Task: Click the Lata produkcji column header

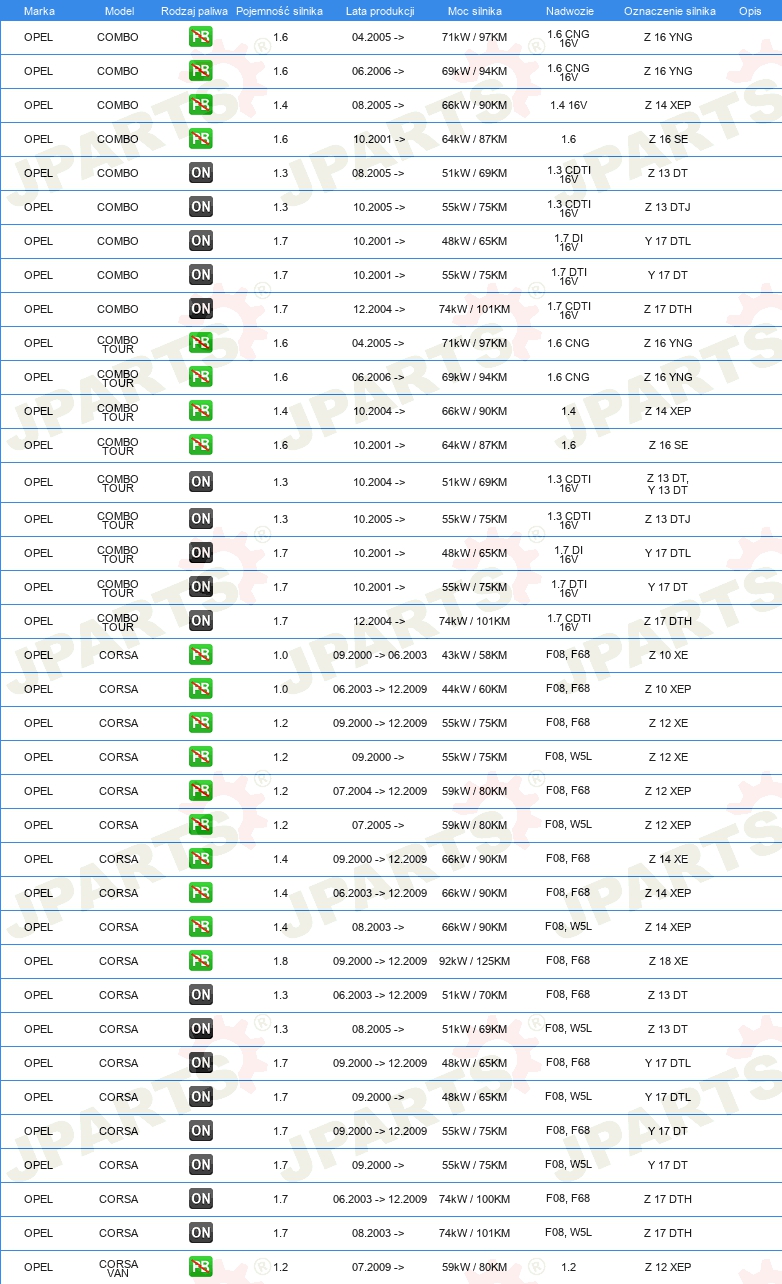Action: (x=380, y=11)
